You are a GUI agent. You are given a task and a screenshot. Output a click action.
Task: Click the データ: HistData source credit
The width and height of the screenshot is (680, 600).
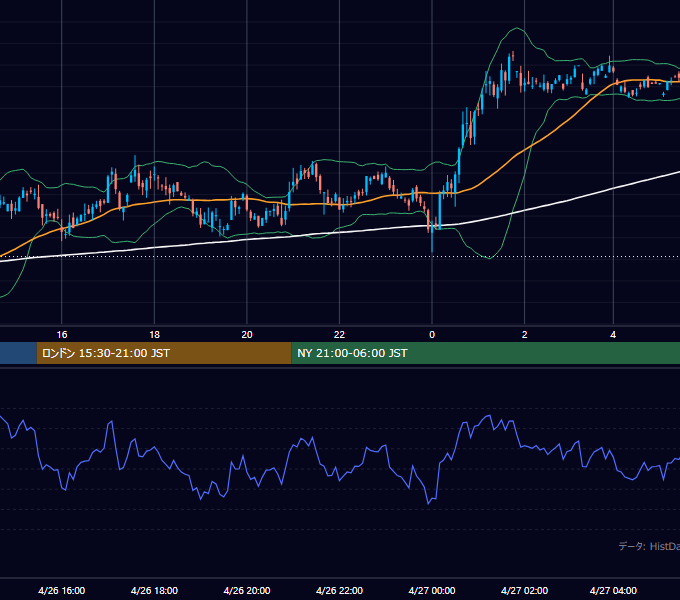tap(649, 546)
